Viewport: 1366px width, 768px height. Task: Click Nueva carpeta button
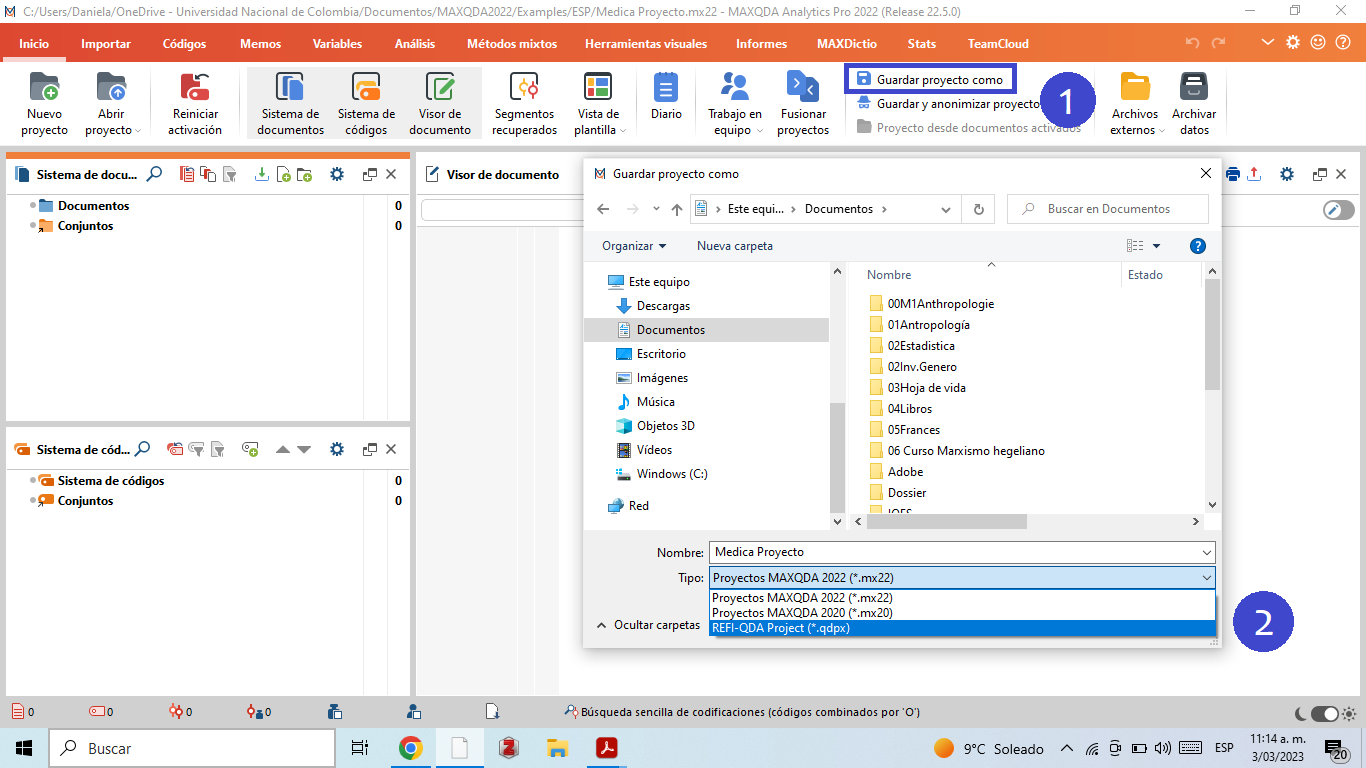pyautogui.click(x=735, y=246)
